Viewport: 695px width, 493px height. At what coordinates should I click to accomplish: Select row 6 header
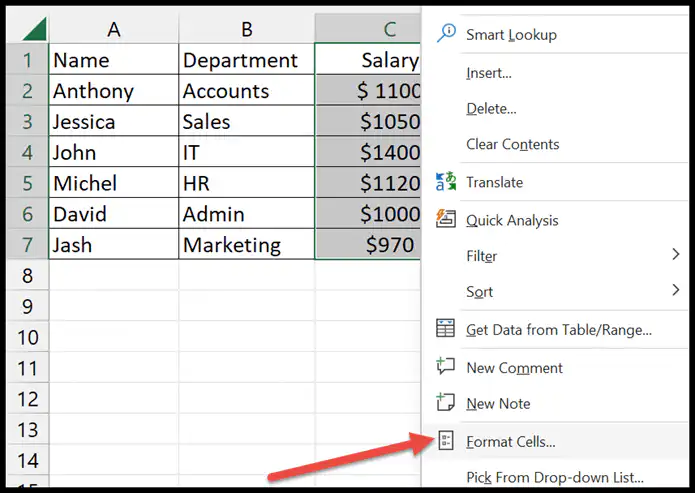pyautogui.click(x=27, y=213)
